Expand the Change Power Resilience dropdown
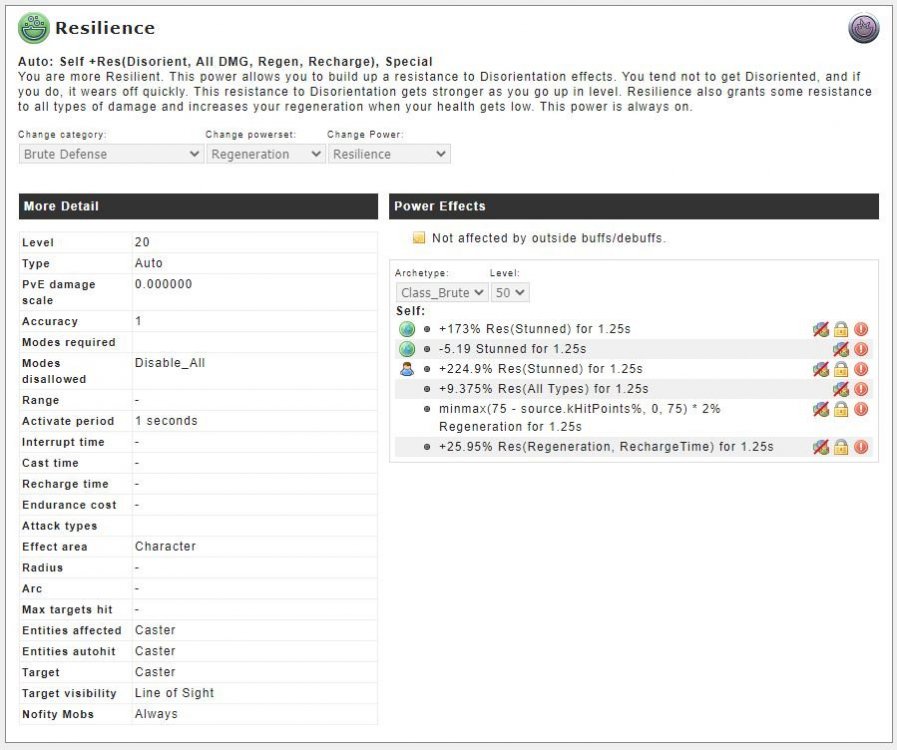The image size is (897, 750). click(x=388, y=154)
